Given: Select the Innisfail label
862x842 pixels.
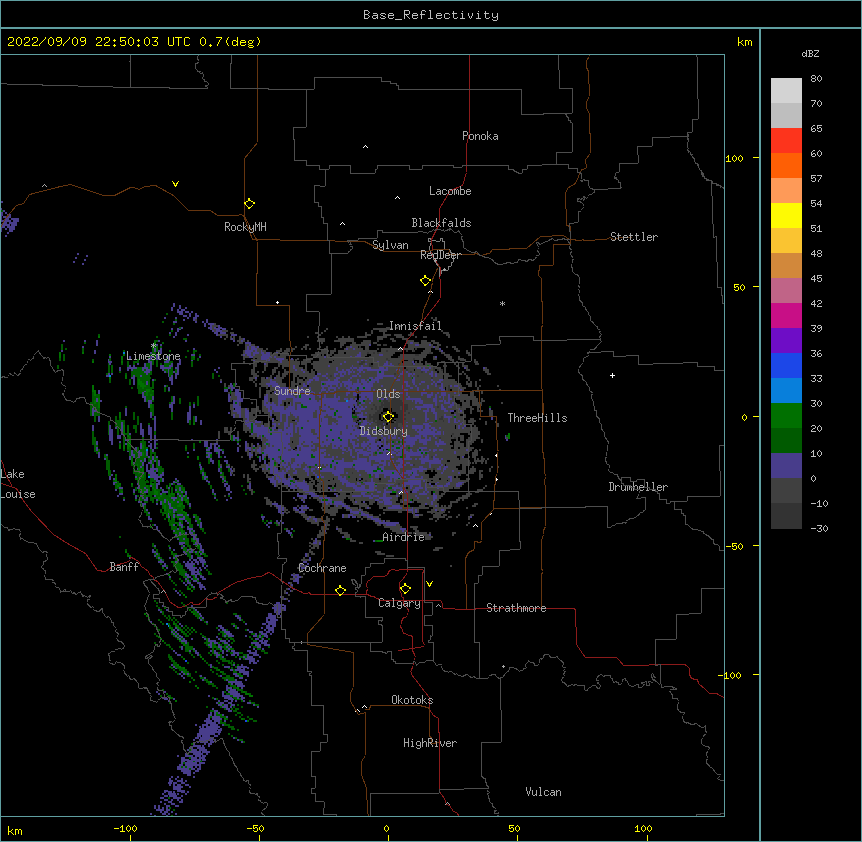Looking at the screenshot, I should tap(415, 326).
